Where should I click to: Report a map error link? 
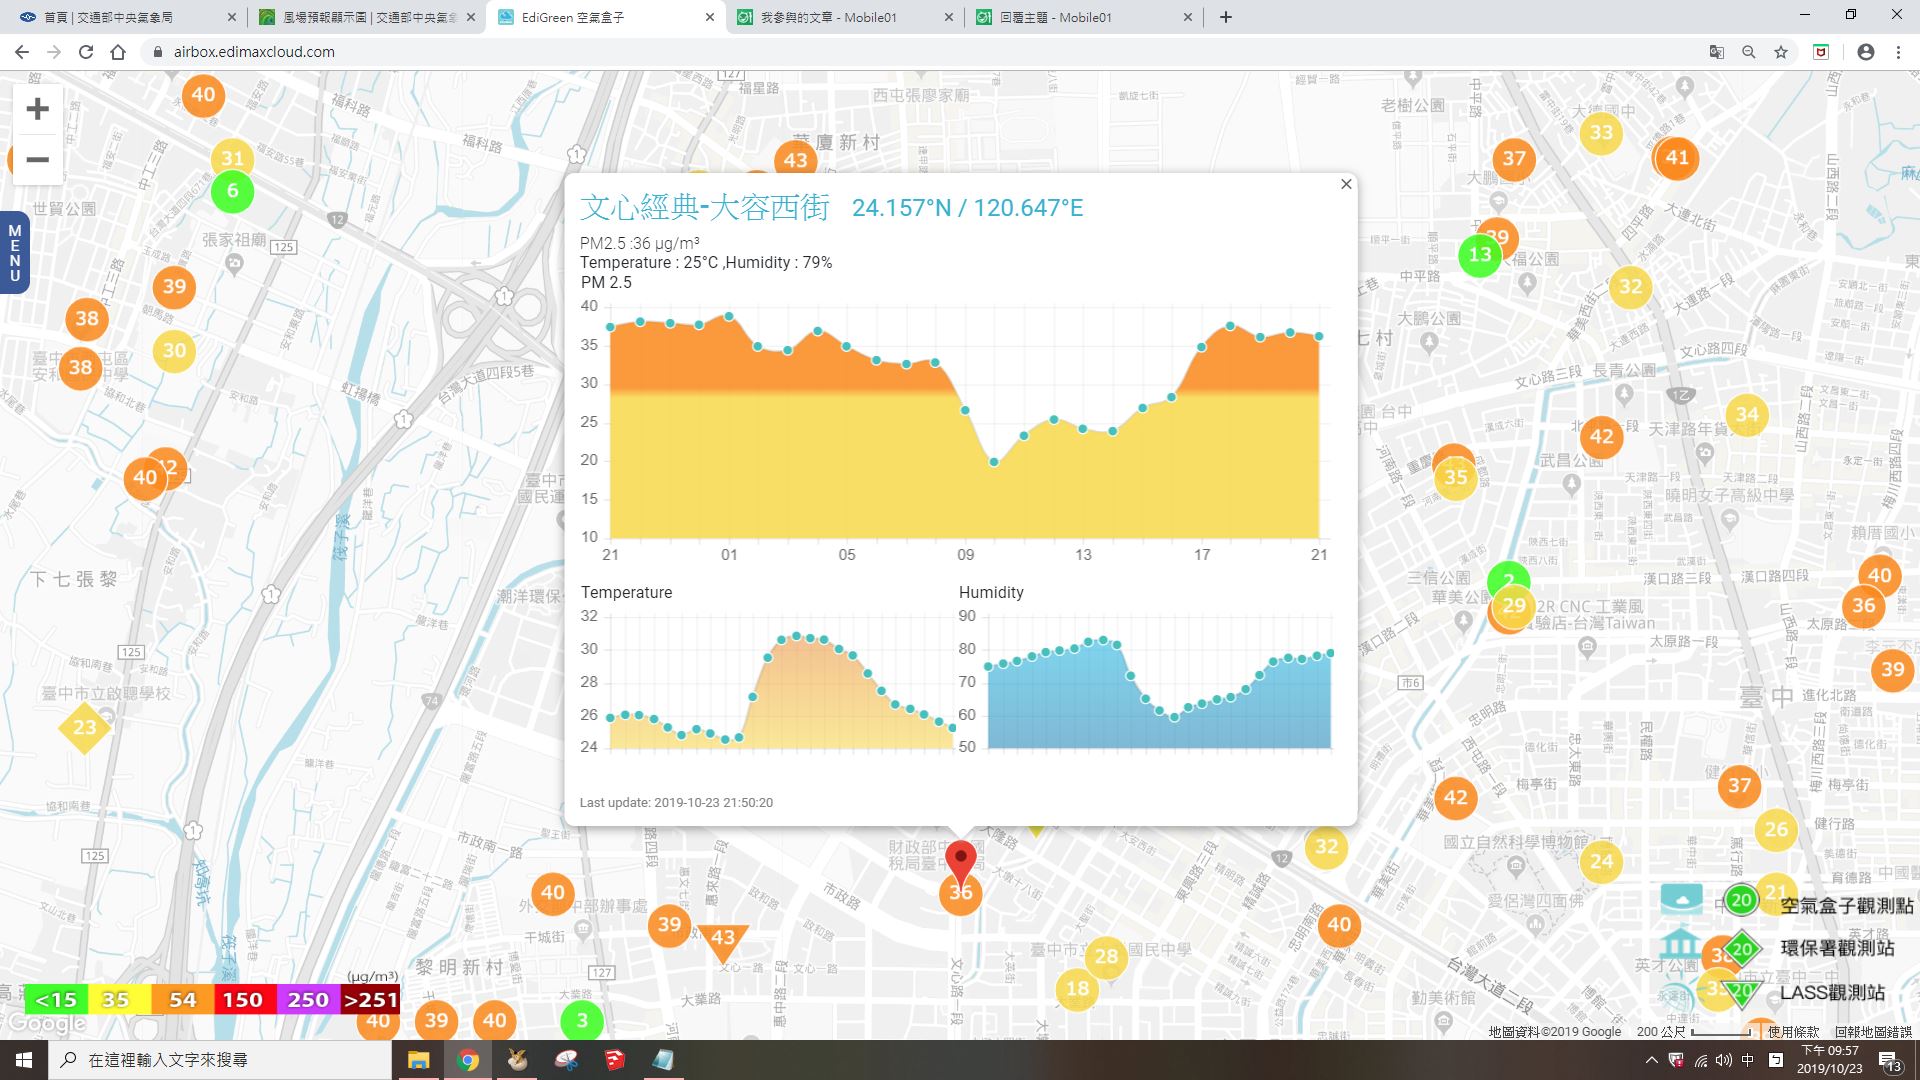pos(1872,1032)
